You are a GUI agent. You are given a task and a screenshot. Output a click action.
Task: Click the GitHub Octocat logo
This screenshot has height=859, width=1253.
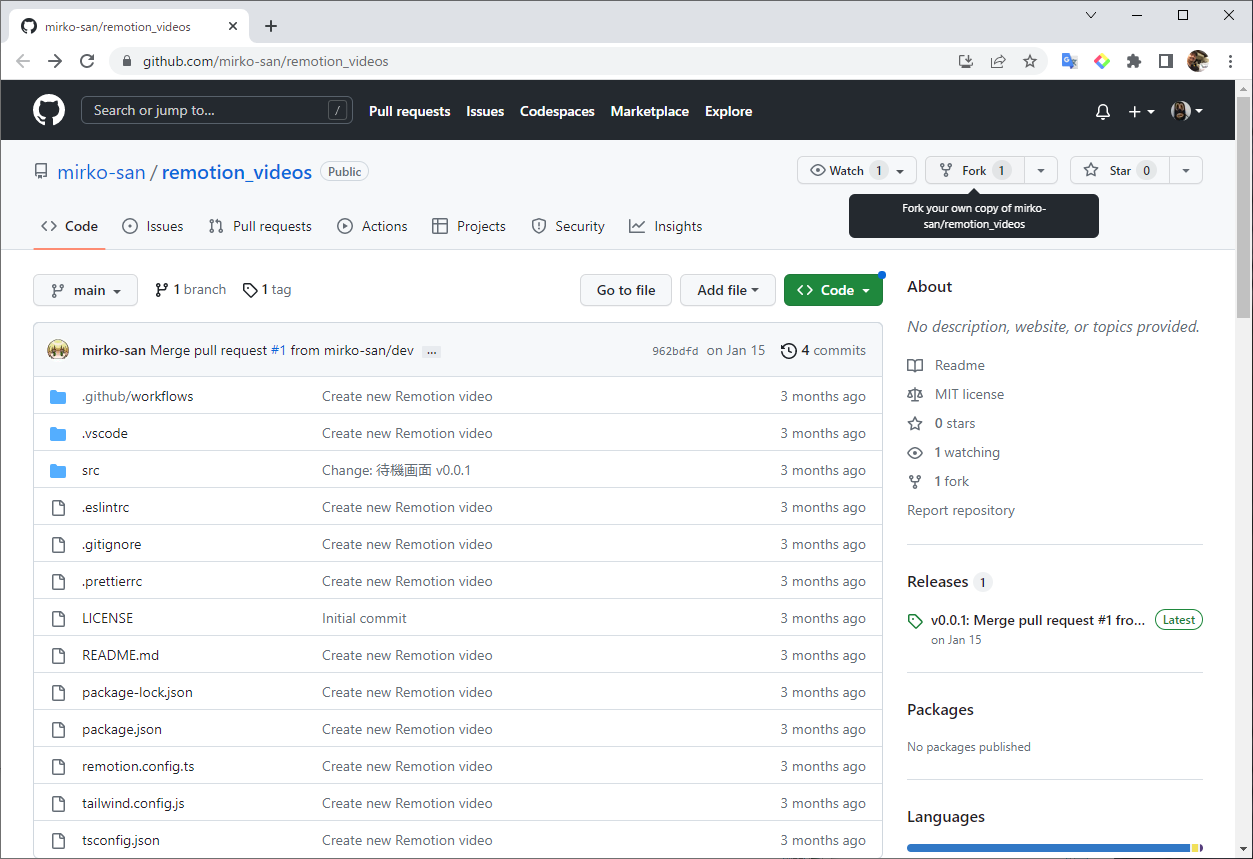tap(49, 110)
